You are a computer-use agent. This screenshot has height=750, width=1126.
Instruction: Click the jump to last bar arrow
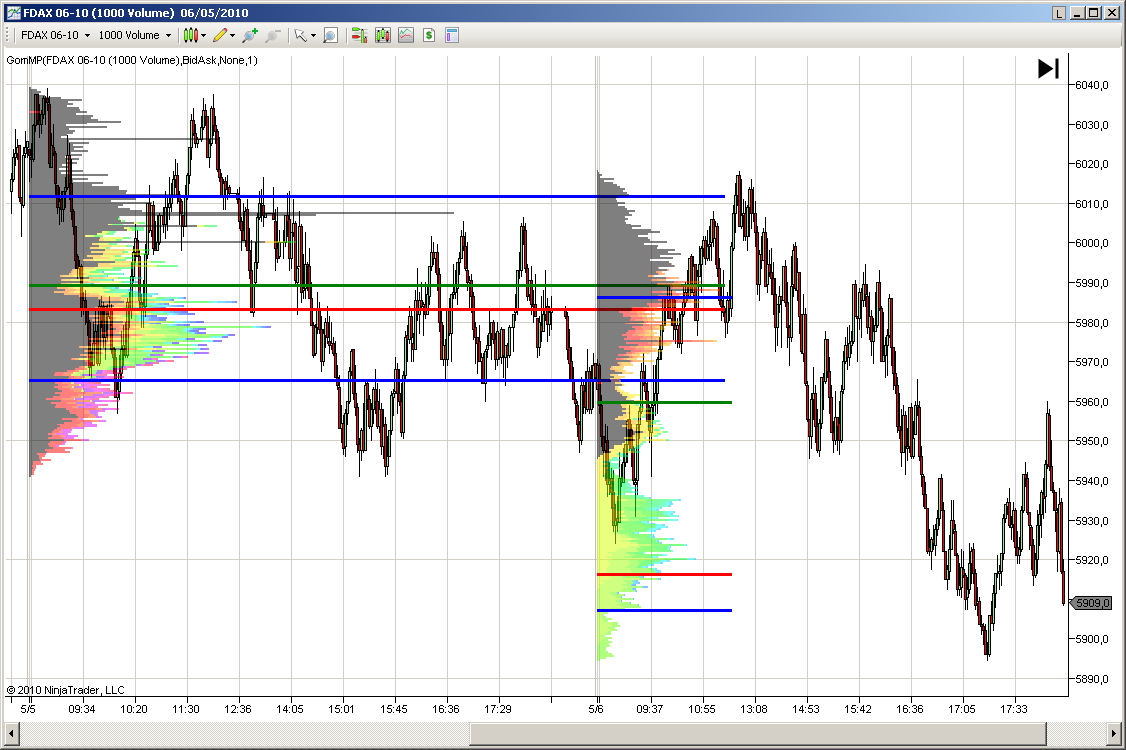click(x=1048, y=69)
